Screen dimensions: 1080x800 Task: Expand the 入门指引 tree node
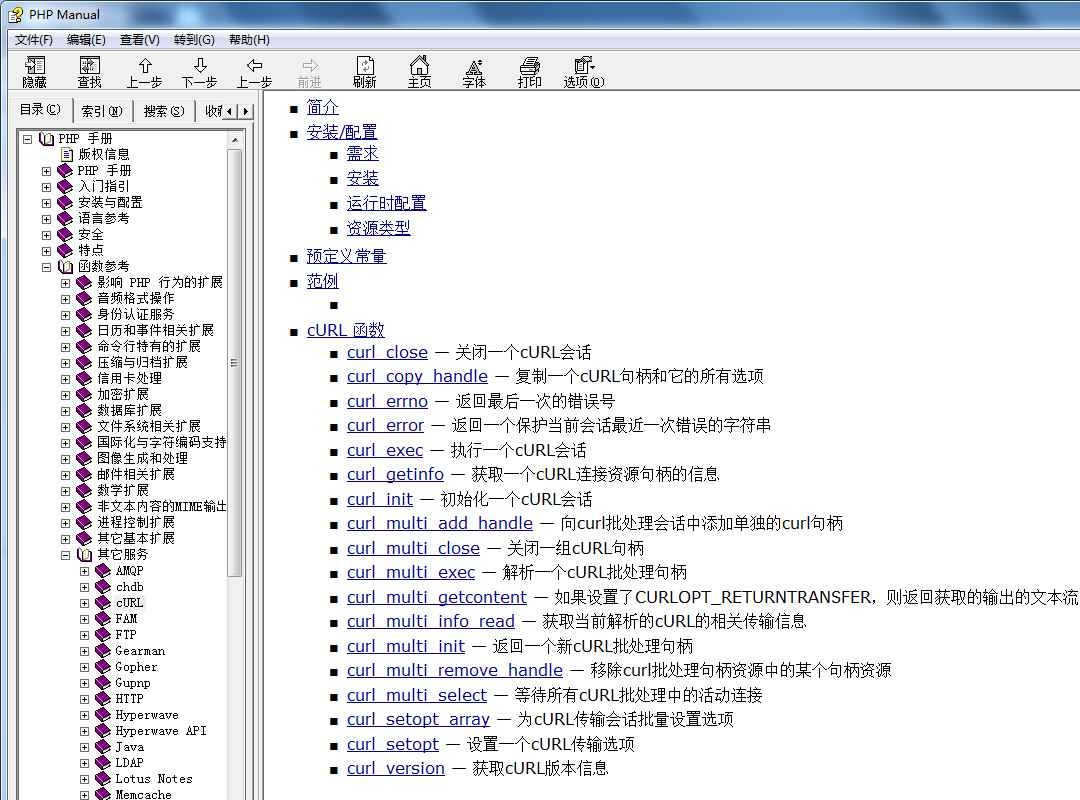46,187
